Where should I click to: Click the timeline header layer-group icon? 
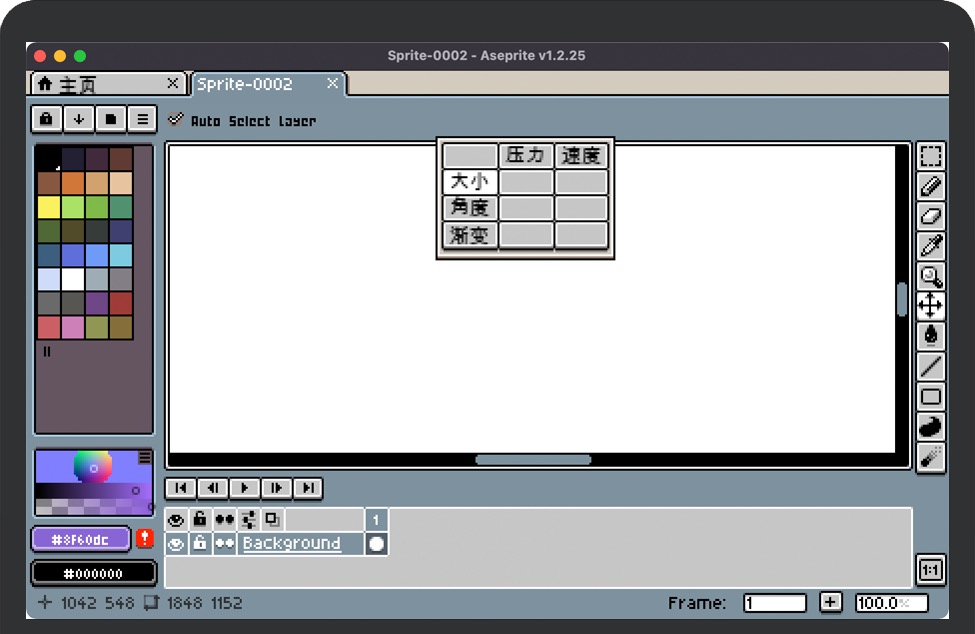point(248,520)
